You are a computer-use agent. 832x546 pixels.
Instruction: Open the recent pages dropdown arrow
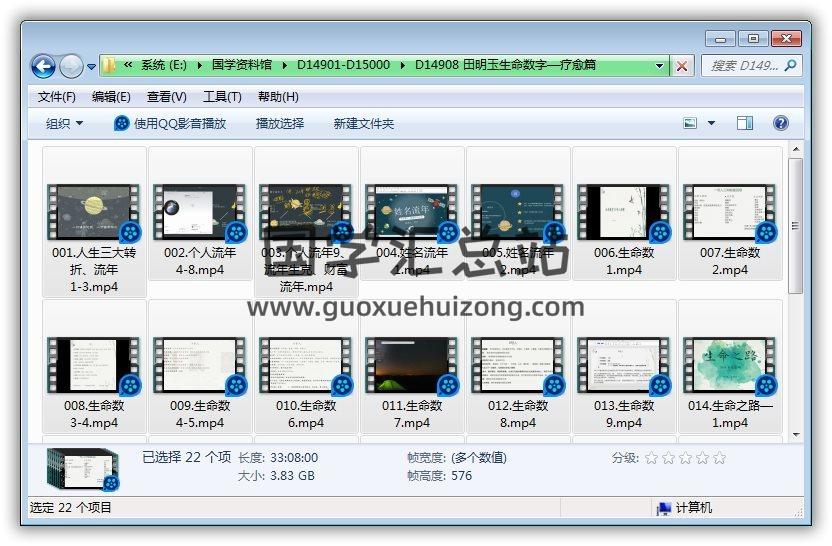[91, 67]
